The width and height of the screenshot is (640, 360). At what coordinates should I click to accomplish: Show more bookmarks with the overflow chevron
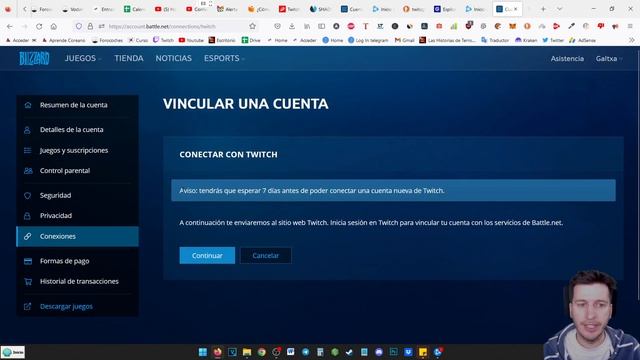point(632,40)
